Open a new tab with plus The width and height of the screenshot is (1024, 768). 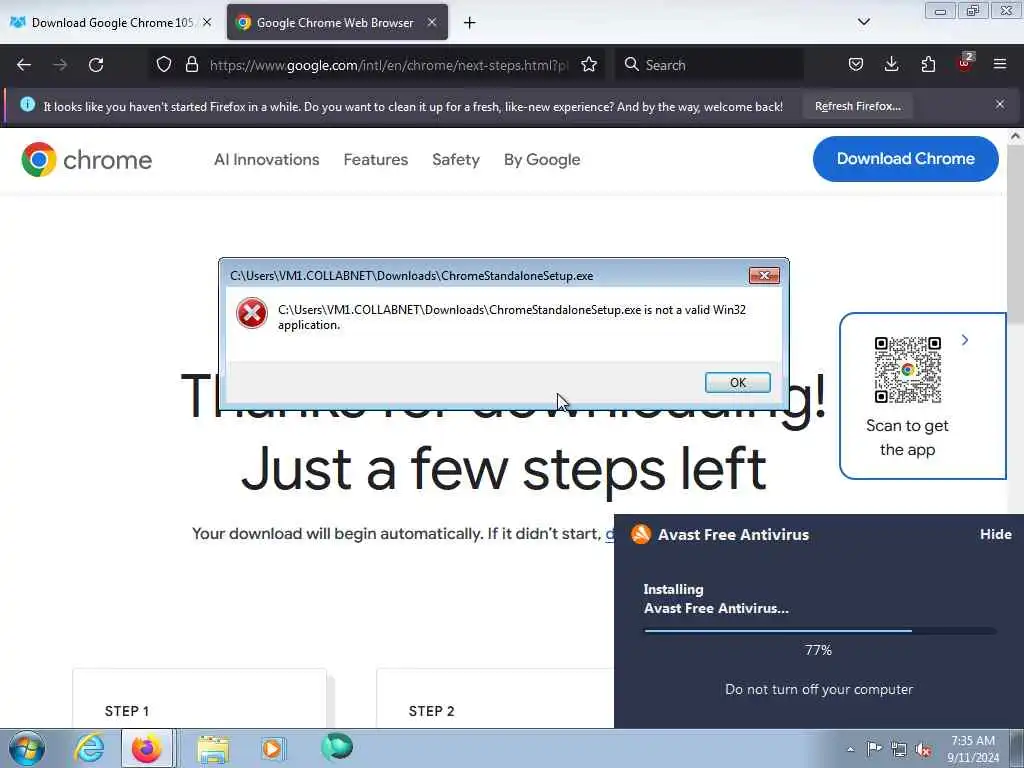[x=470, y=23]
